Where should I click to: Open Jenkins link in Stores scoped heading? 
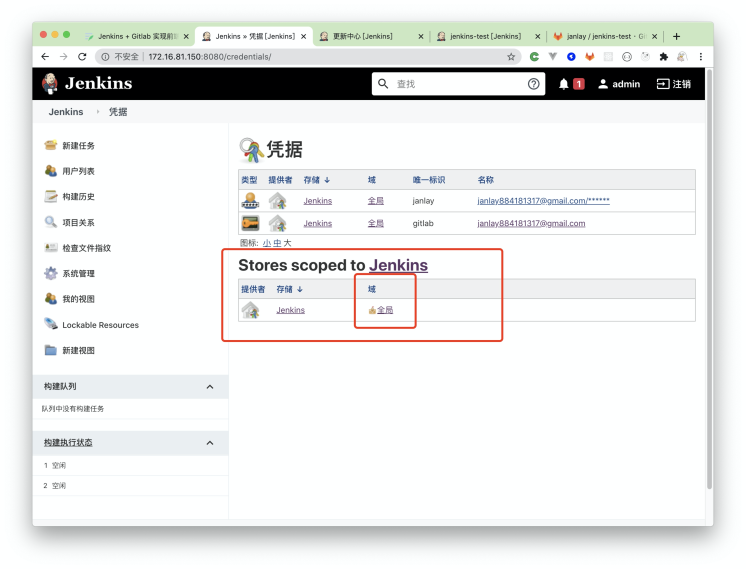coord(398,265)
